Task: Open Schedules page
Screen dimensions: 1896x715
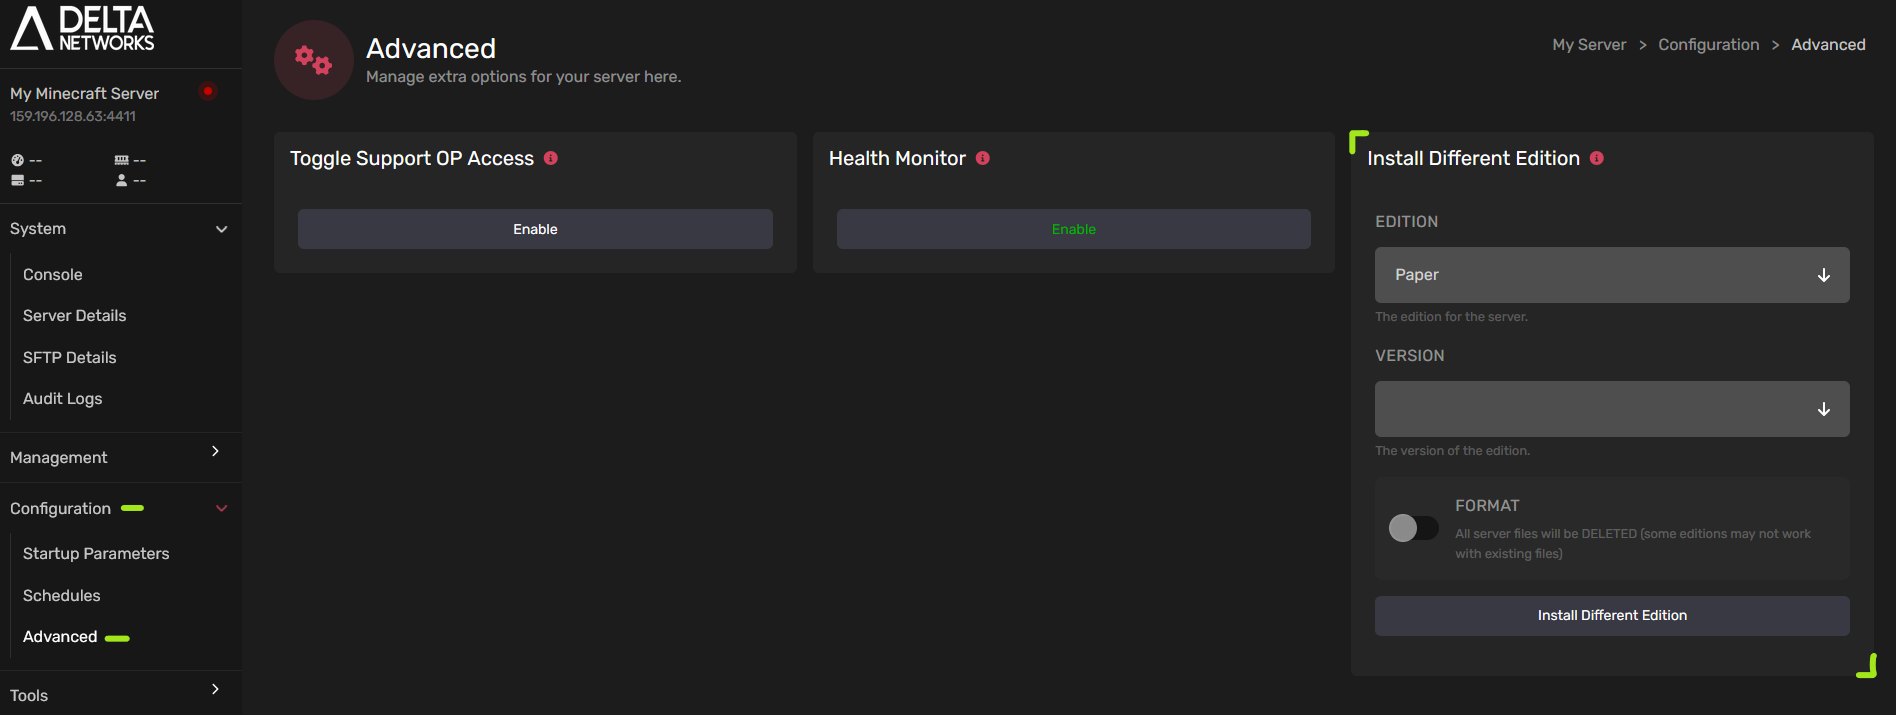Action: 62,595
